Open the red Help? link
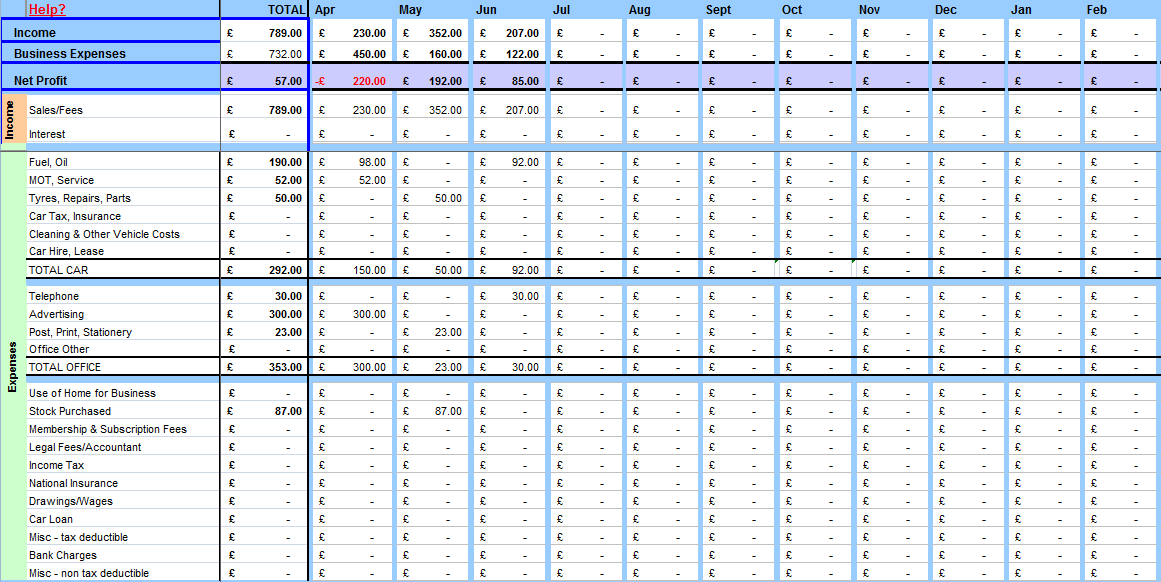1161x582 pixels. pyautogui.click(x=47, y=10)
